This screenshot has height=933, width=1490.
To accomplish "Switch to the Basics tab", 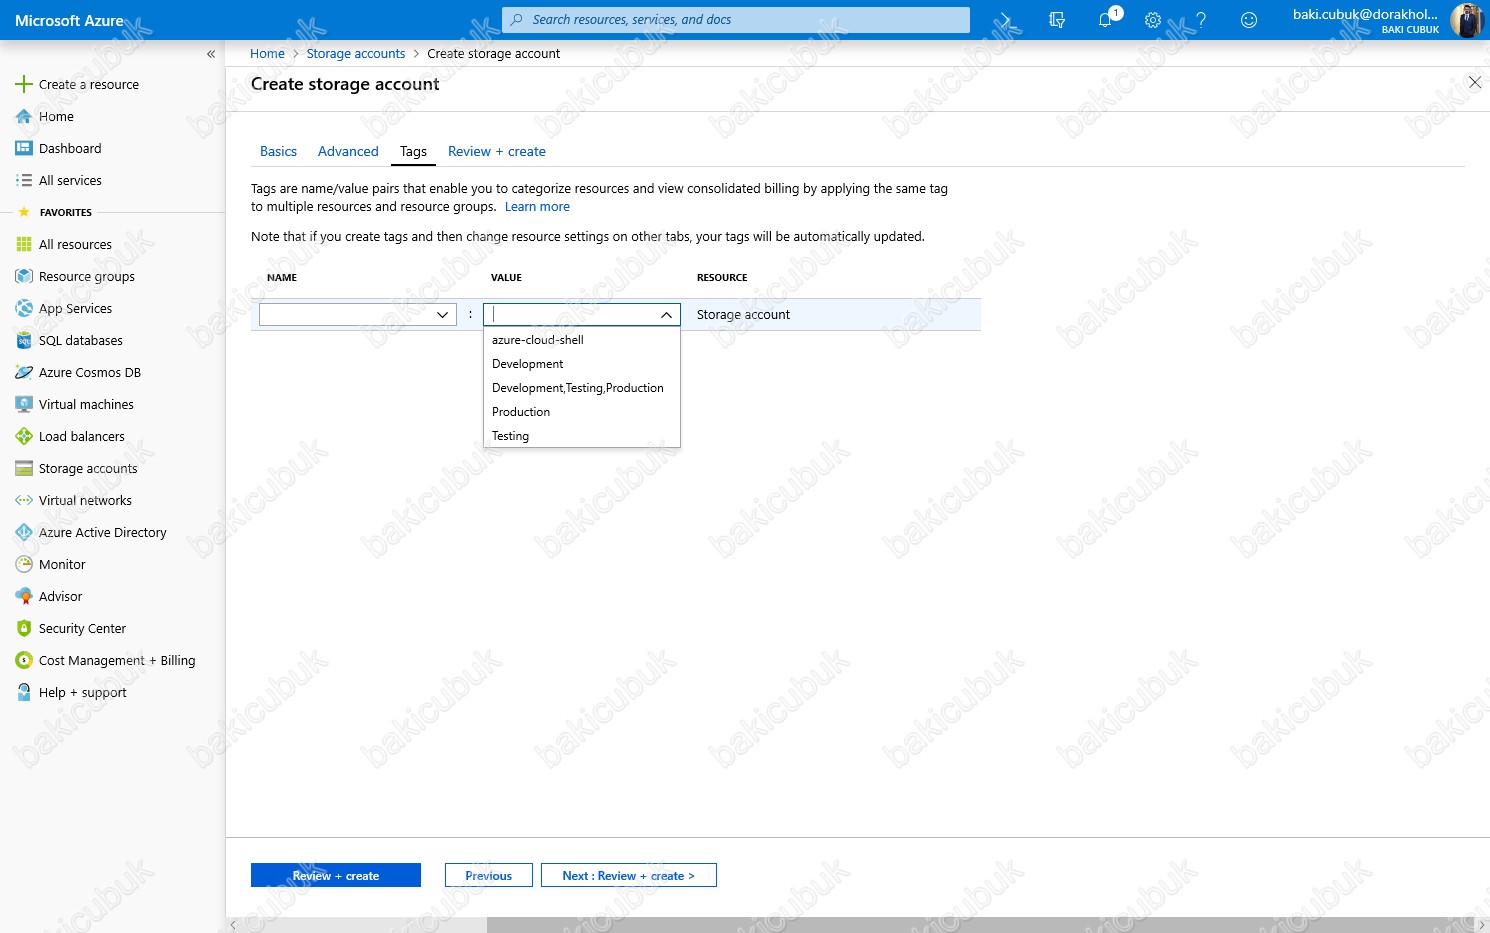I will 278,152.
